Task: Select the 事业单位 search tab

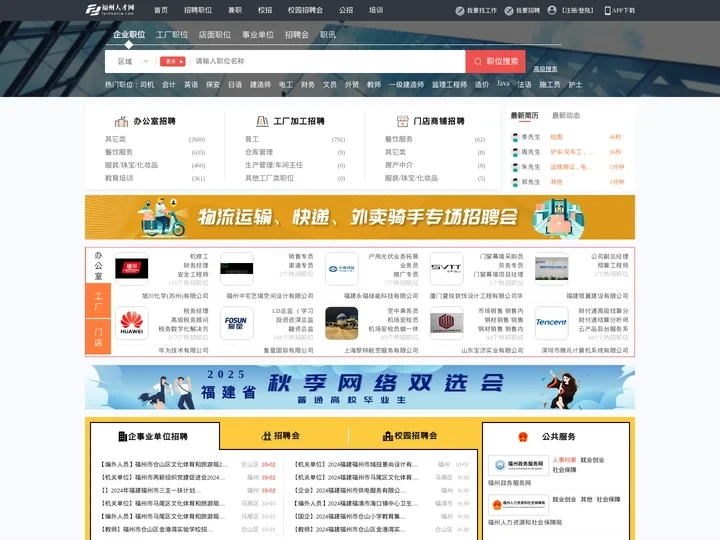Action: 258,34
